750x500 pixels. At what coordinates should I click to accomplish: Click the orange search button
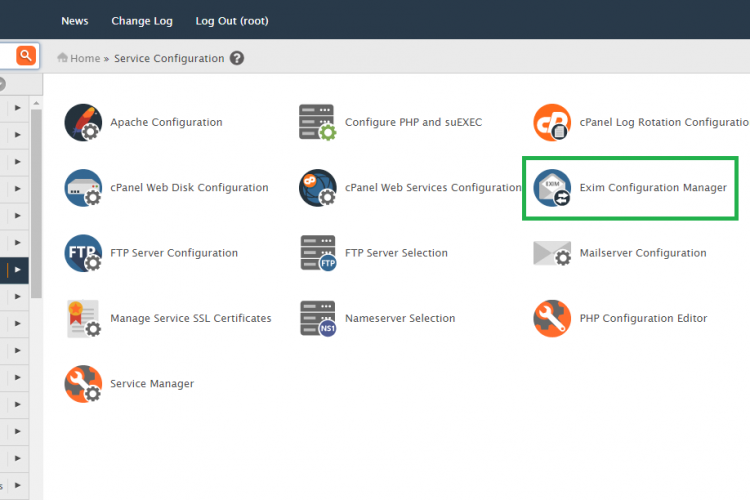[26, 56]
